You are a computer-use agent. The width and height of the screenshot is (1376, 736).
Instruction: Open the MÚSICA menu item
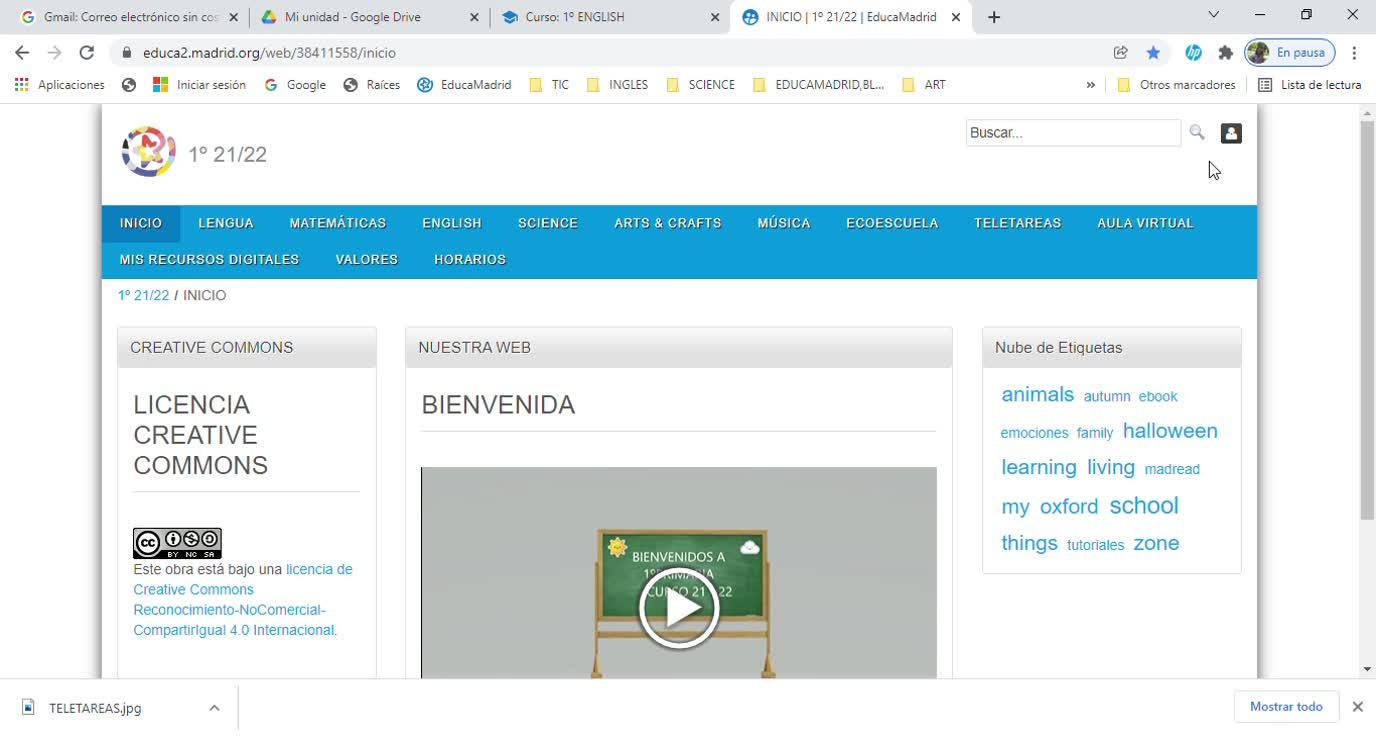point(784,223)
